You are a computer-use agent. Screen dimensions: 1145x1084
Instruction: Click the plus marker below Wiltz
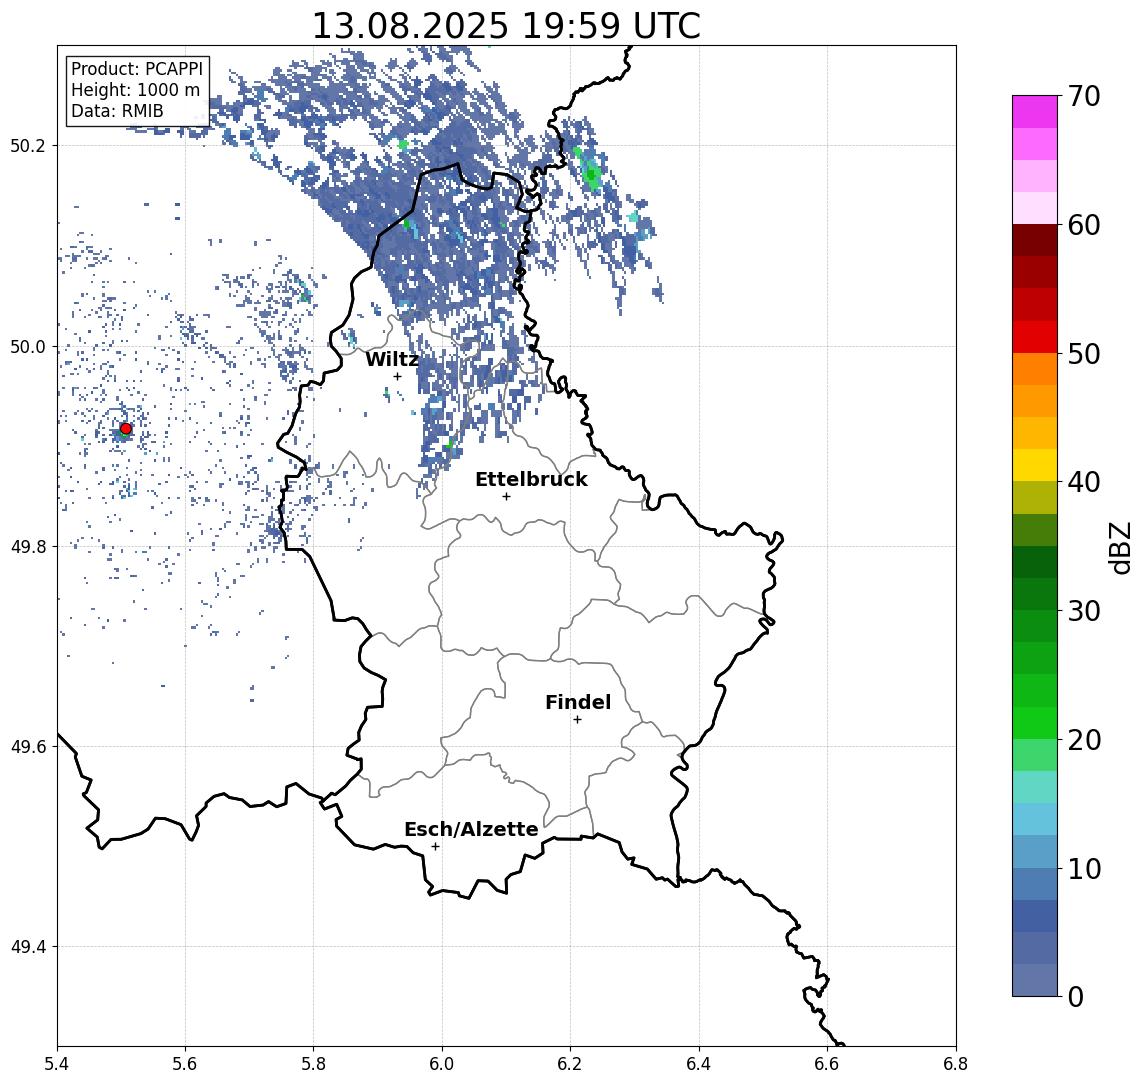[x=397, y=376]
